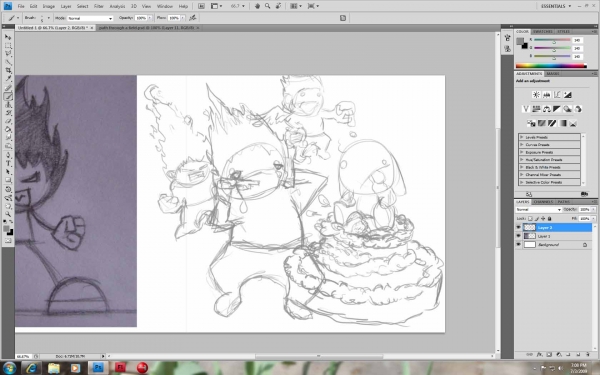The height and width of the screenshot is (375, 600).
Task: Select the Horizontal Type tool
Action: [8, 164]
